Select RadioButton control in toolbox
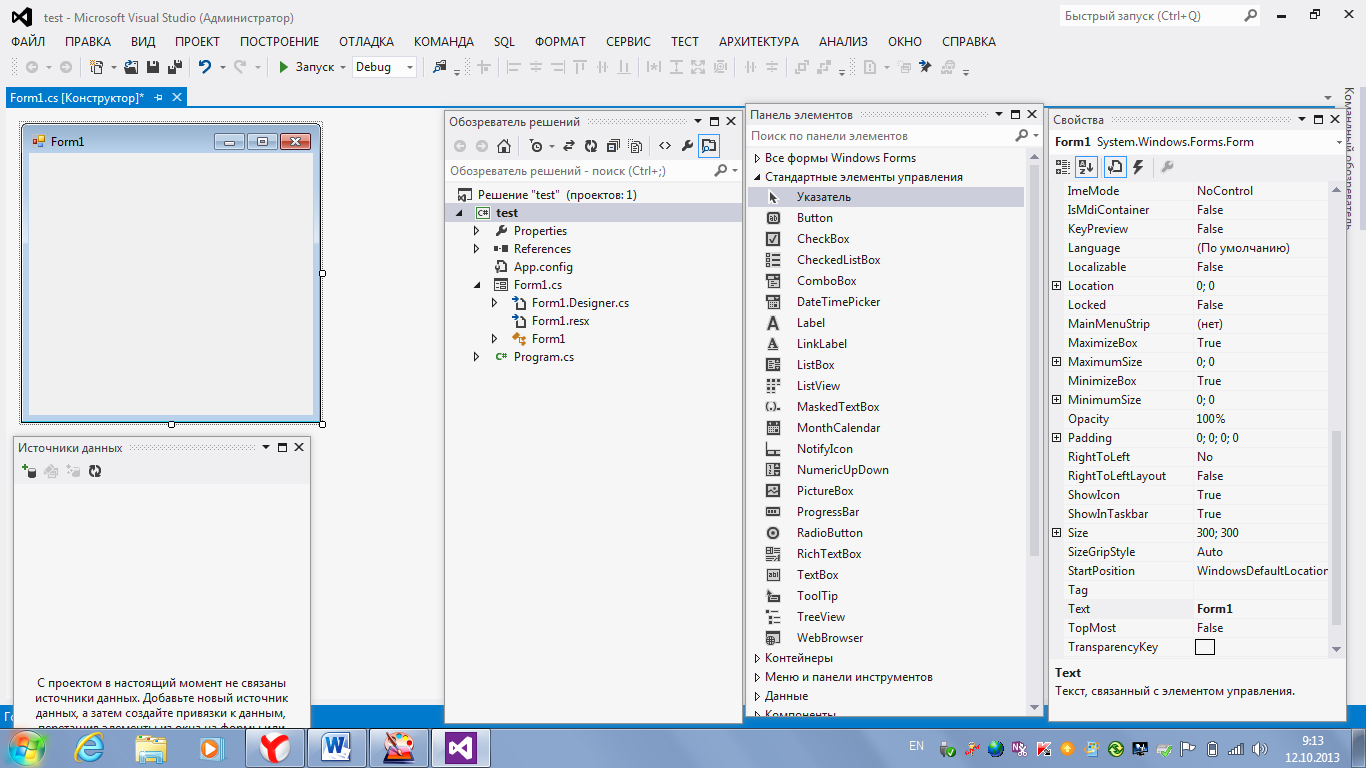 pyautogui.click(x=829, y=533)
